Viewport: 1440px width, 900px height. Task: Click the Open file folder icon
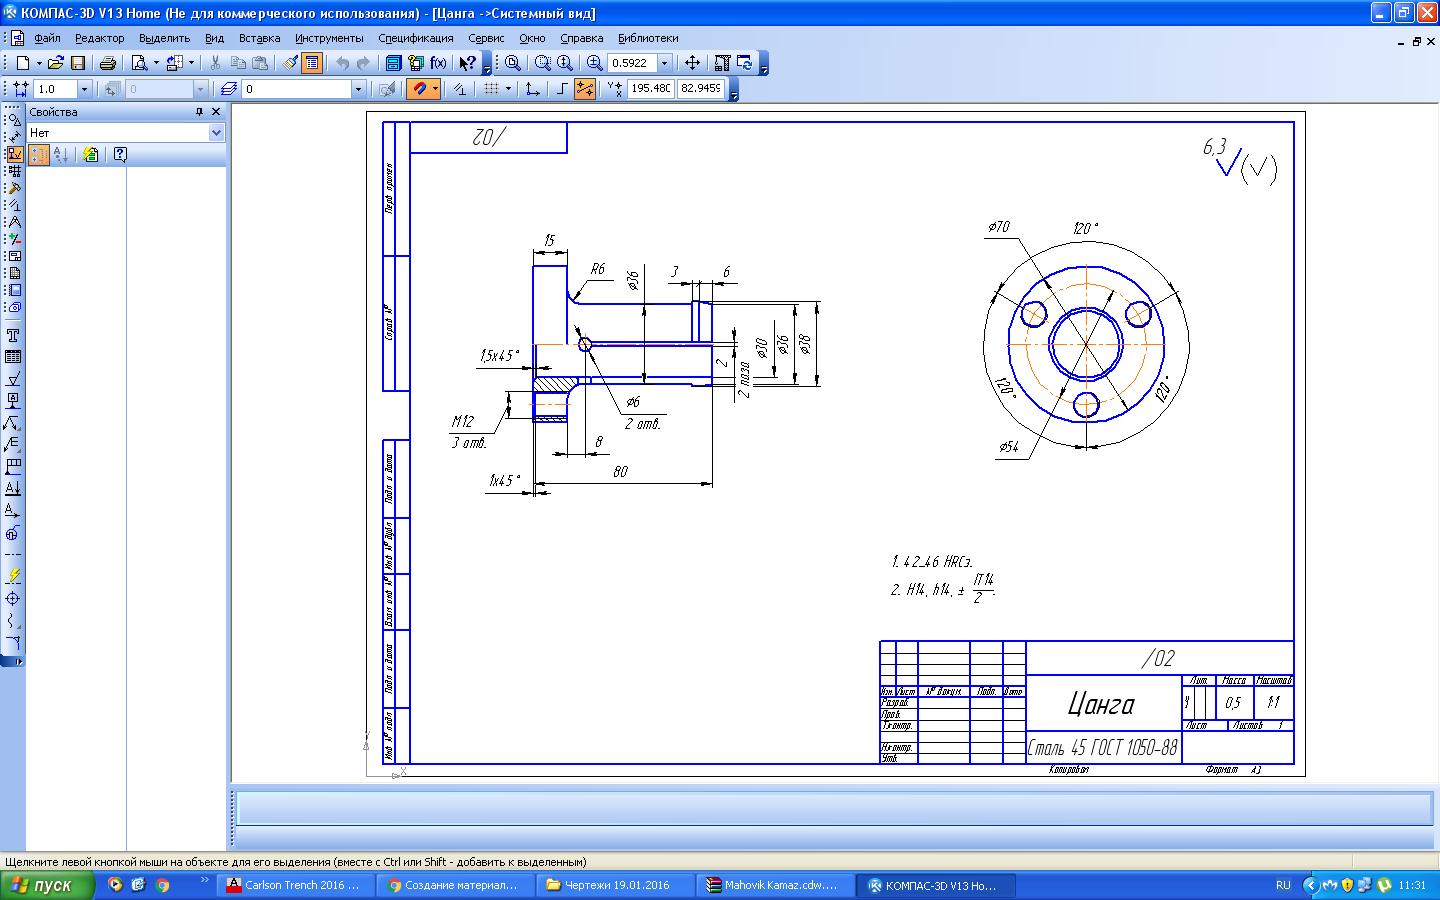56,63
